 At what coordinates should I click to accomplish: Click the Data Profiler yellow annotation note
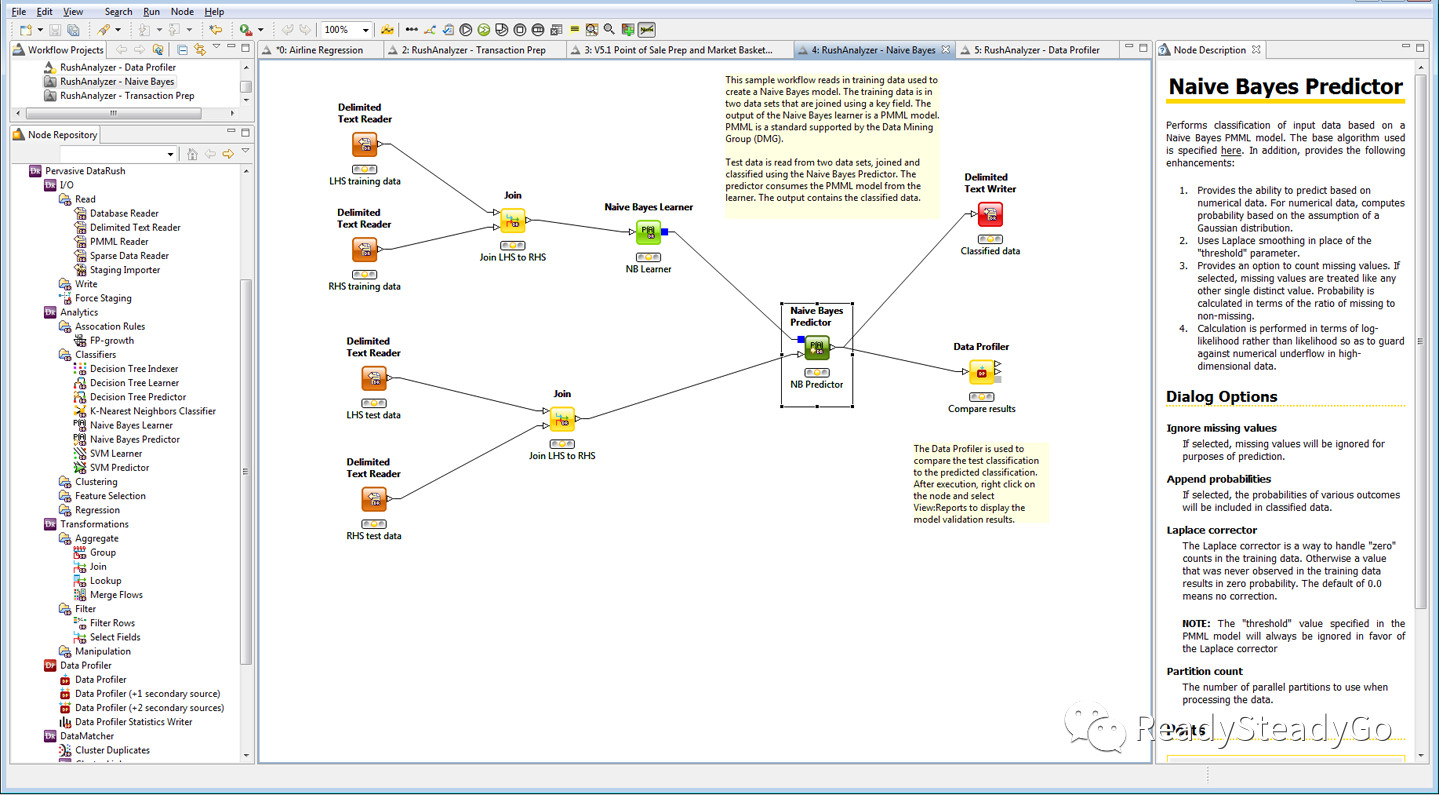[x=979, y=483]
